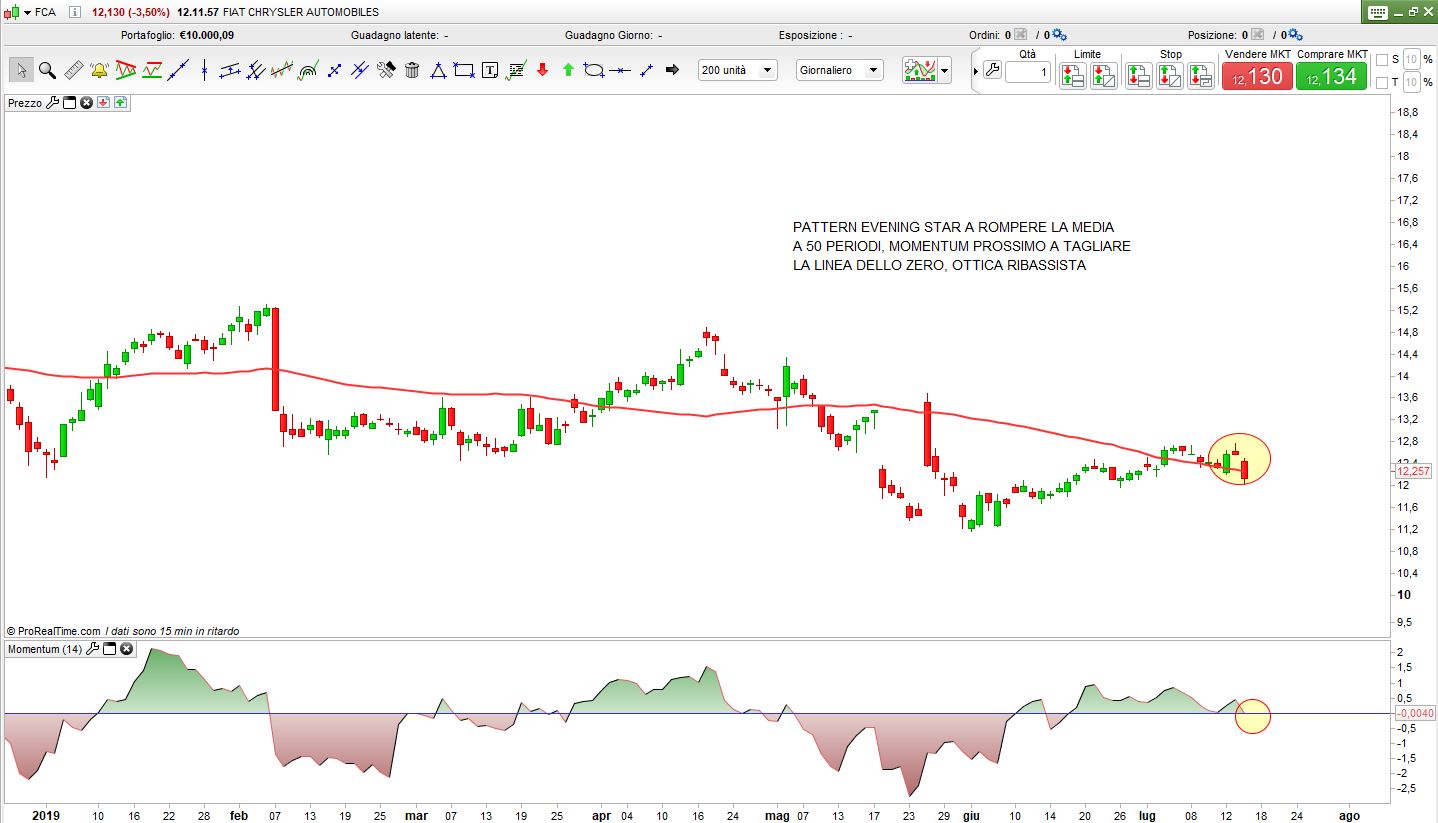The image size is (1438, 823).
Task: Select the text annotation tool
Action: coord(490,70)
